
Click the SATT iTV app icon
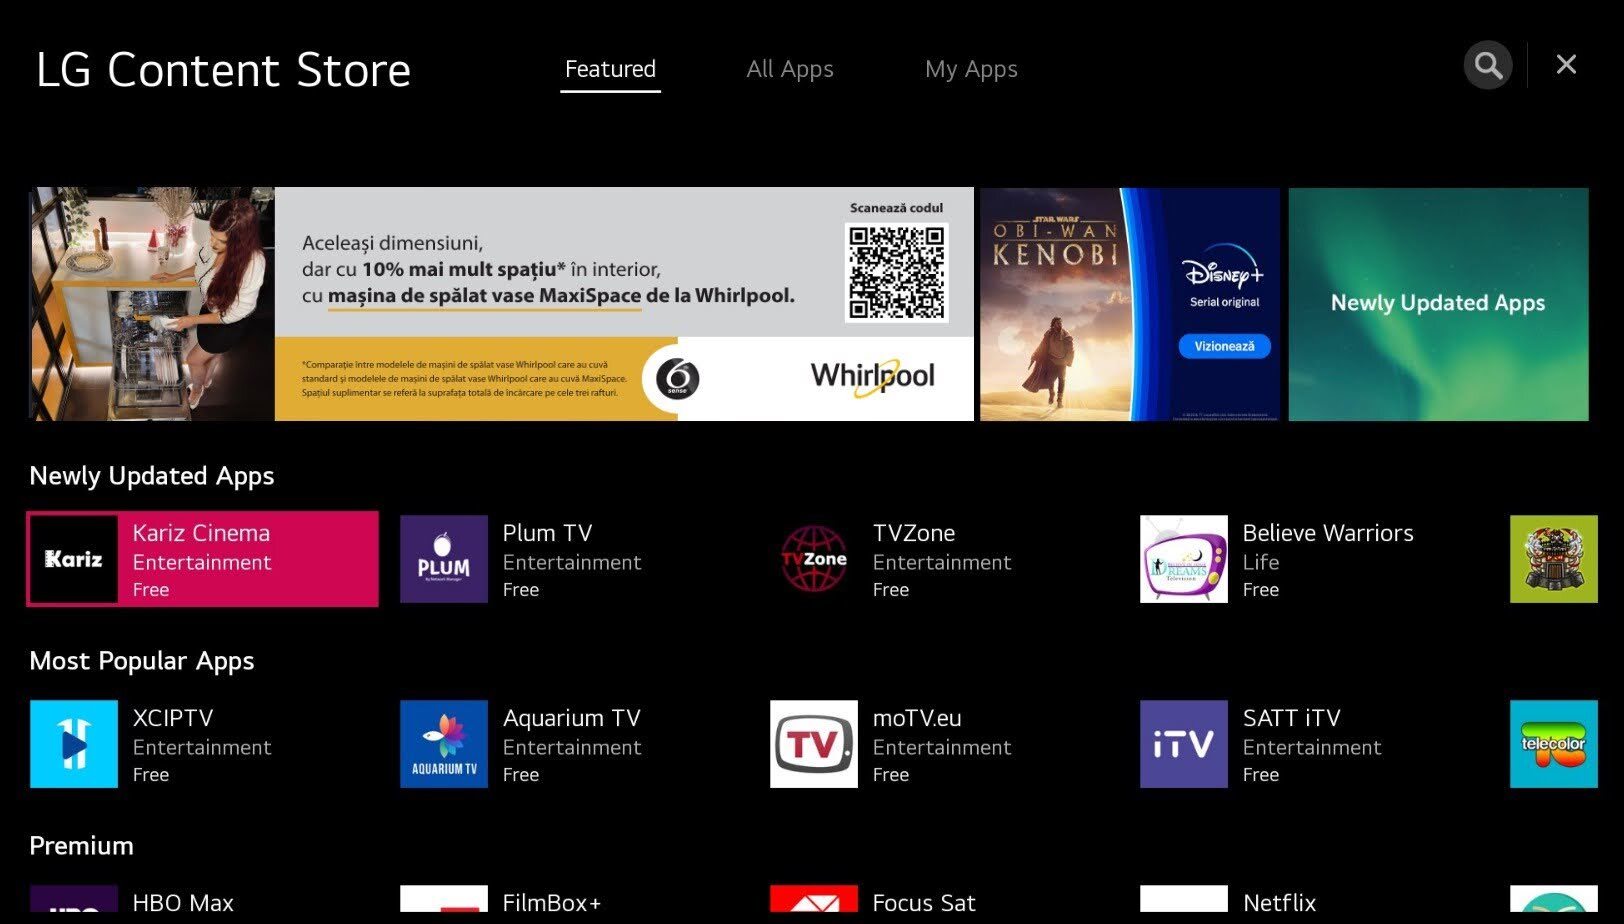[1183, 744]
